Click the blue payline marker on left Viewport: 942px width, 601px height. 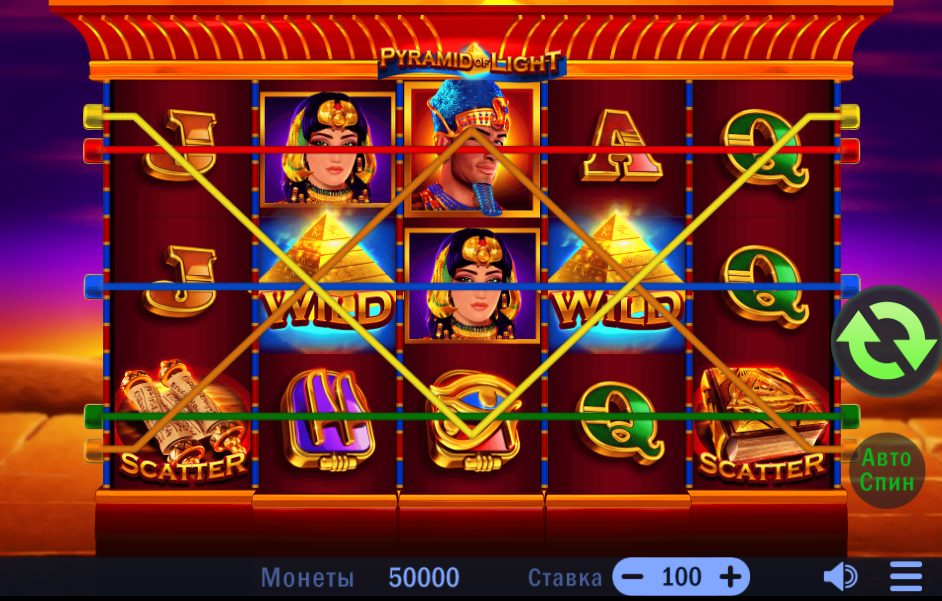click(94, 287)
